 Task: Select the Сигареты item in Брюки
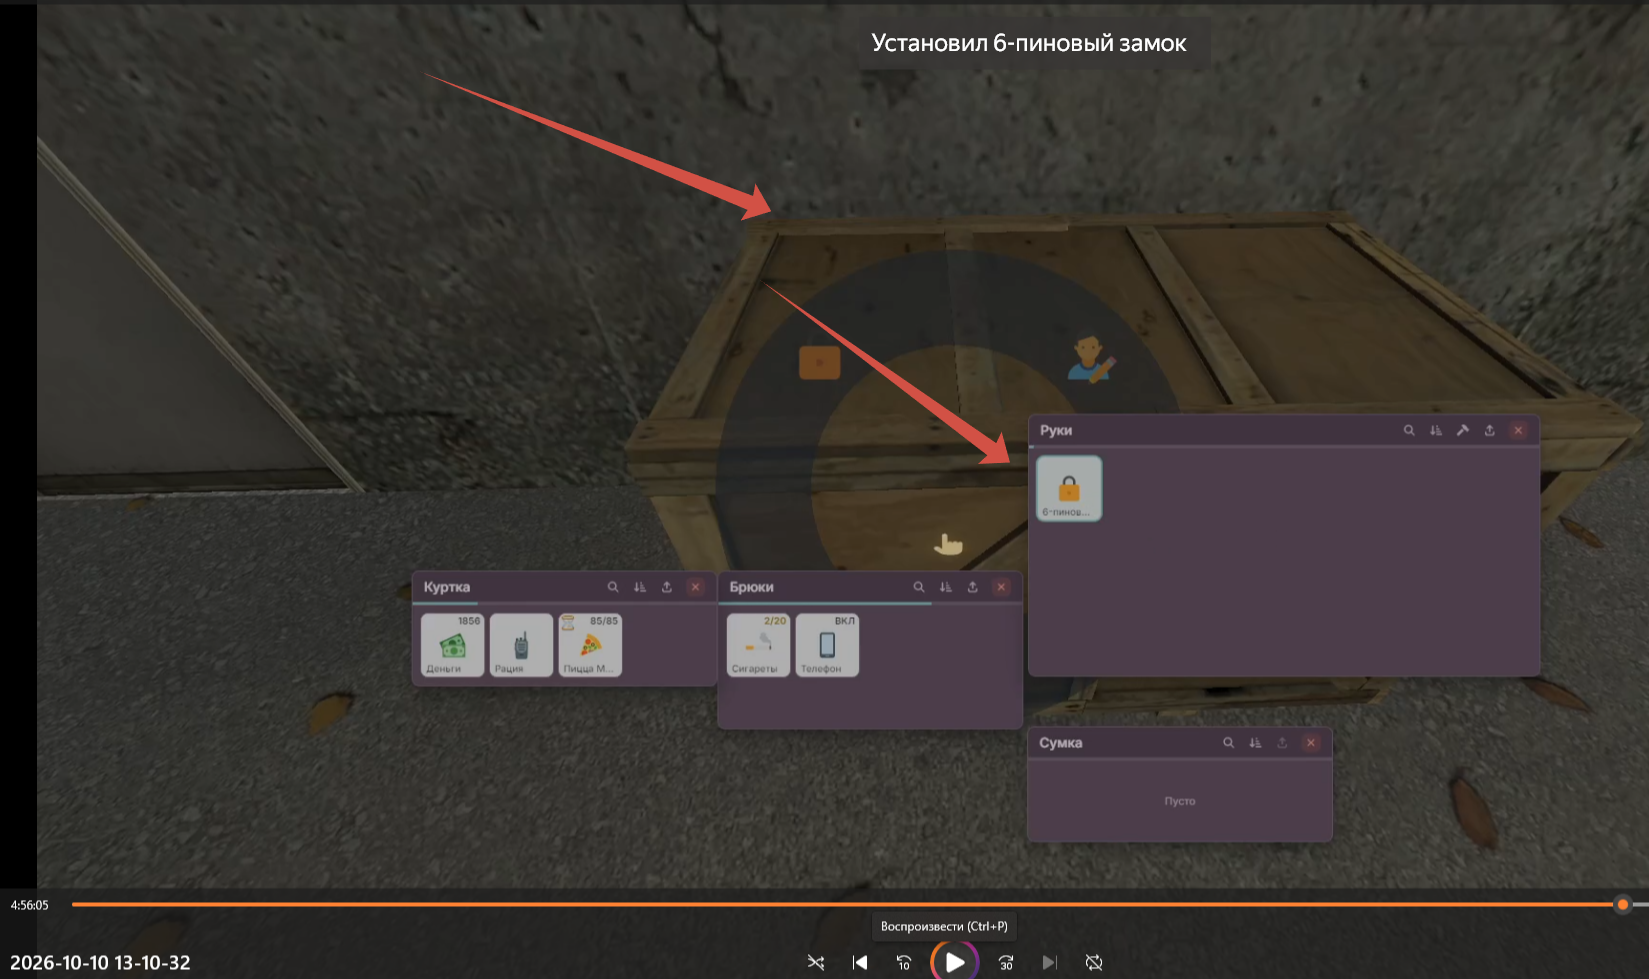point(759,645)
